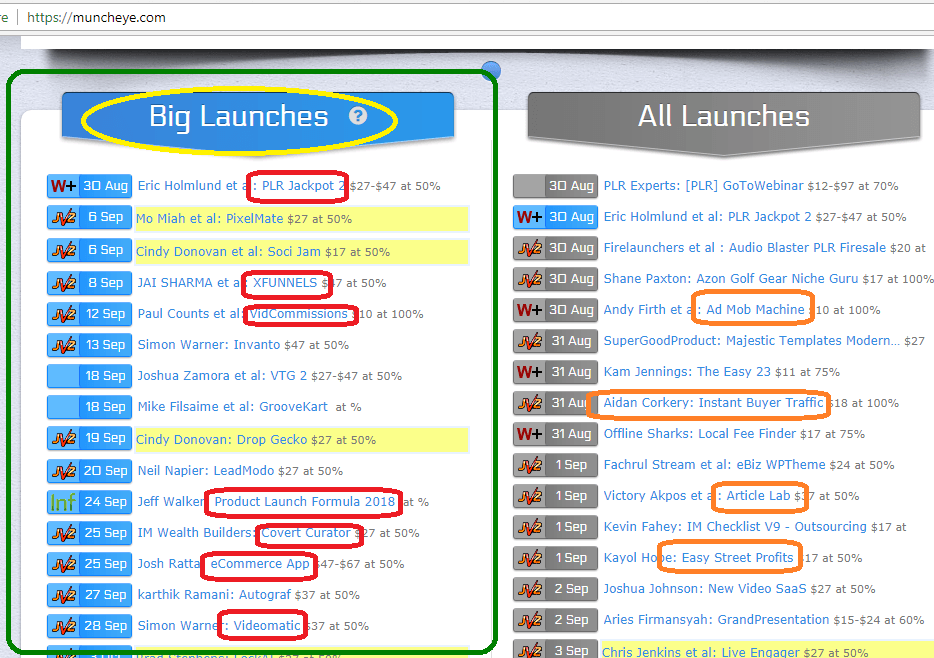Click JVZoo icon beside Azon Golf Gear row
Image resolution: width=934 pixels, height=658 pixels.
coord(530,279)
